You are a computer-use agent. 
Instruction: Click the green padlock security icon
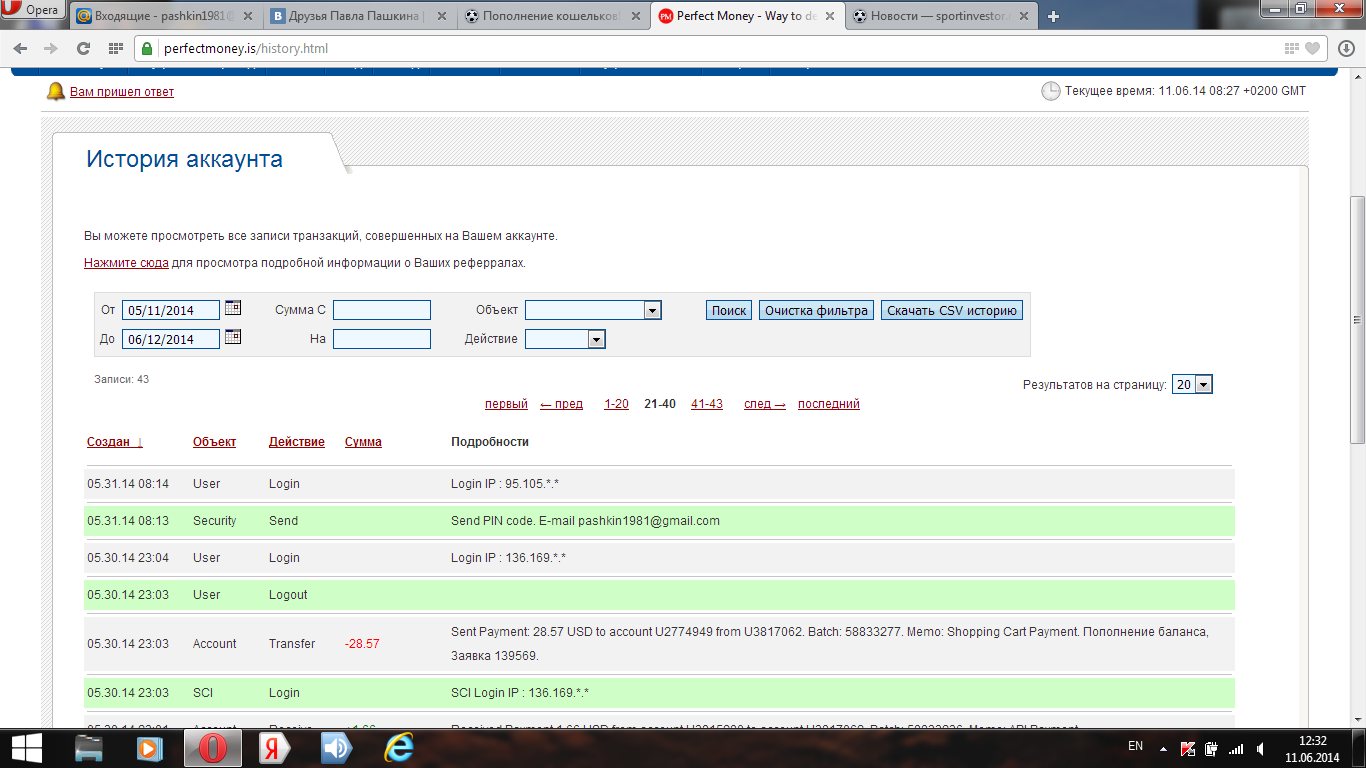147,48
